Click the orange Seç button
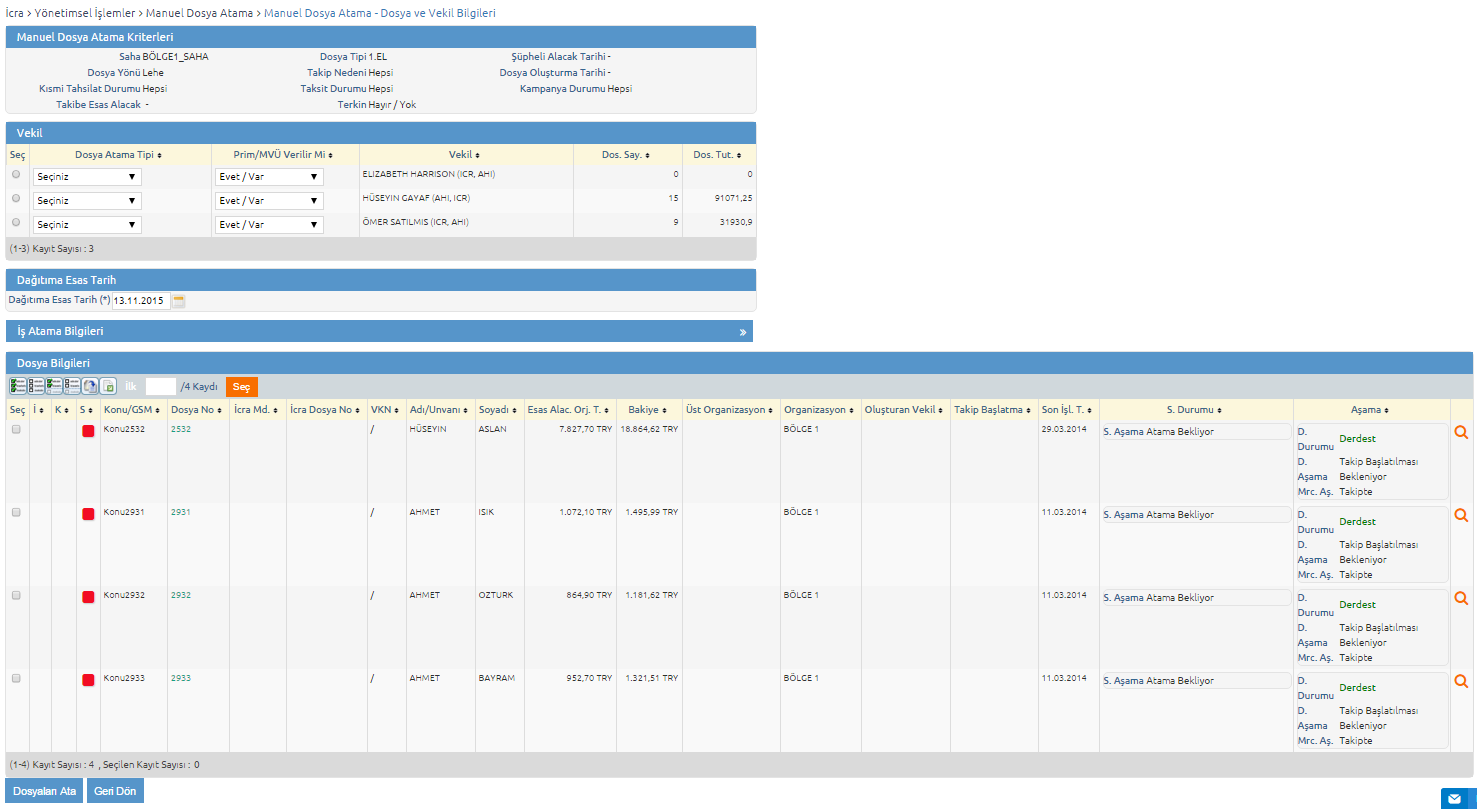Viewport: 1477px width, 809px height. click(x=242, y=387)
